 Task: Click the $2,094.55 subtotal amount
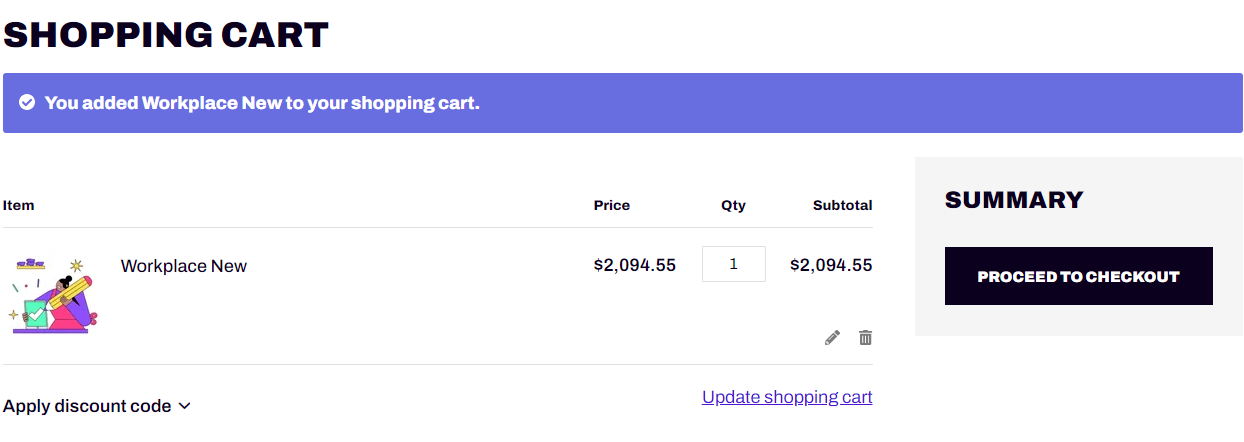831,265
